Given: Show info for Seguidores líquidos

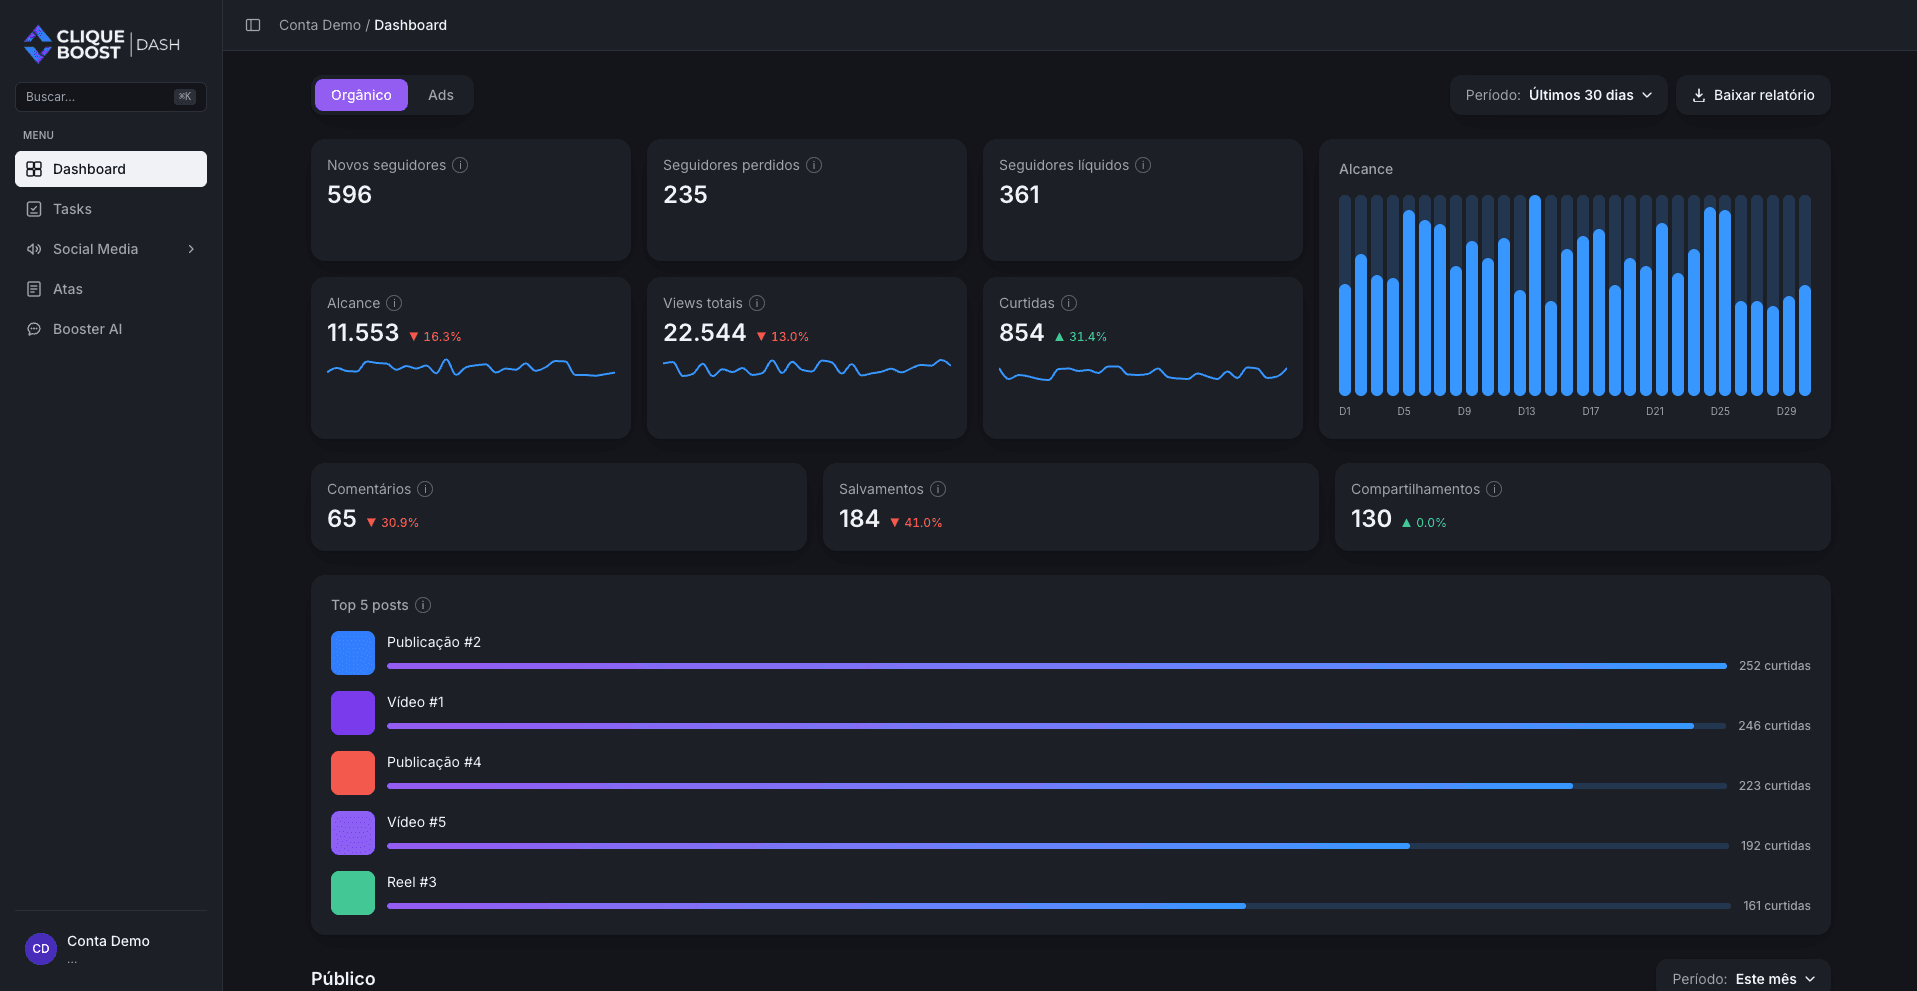Looking at the screenshot, I should [1143, 165].
